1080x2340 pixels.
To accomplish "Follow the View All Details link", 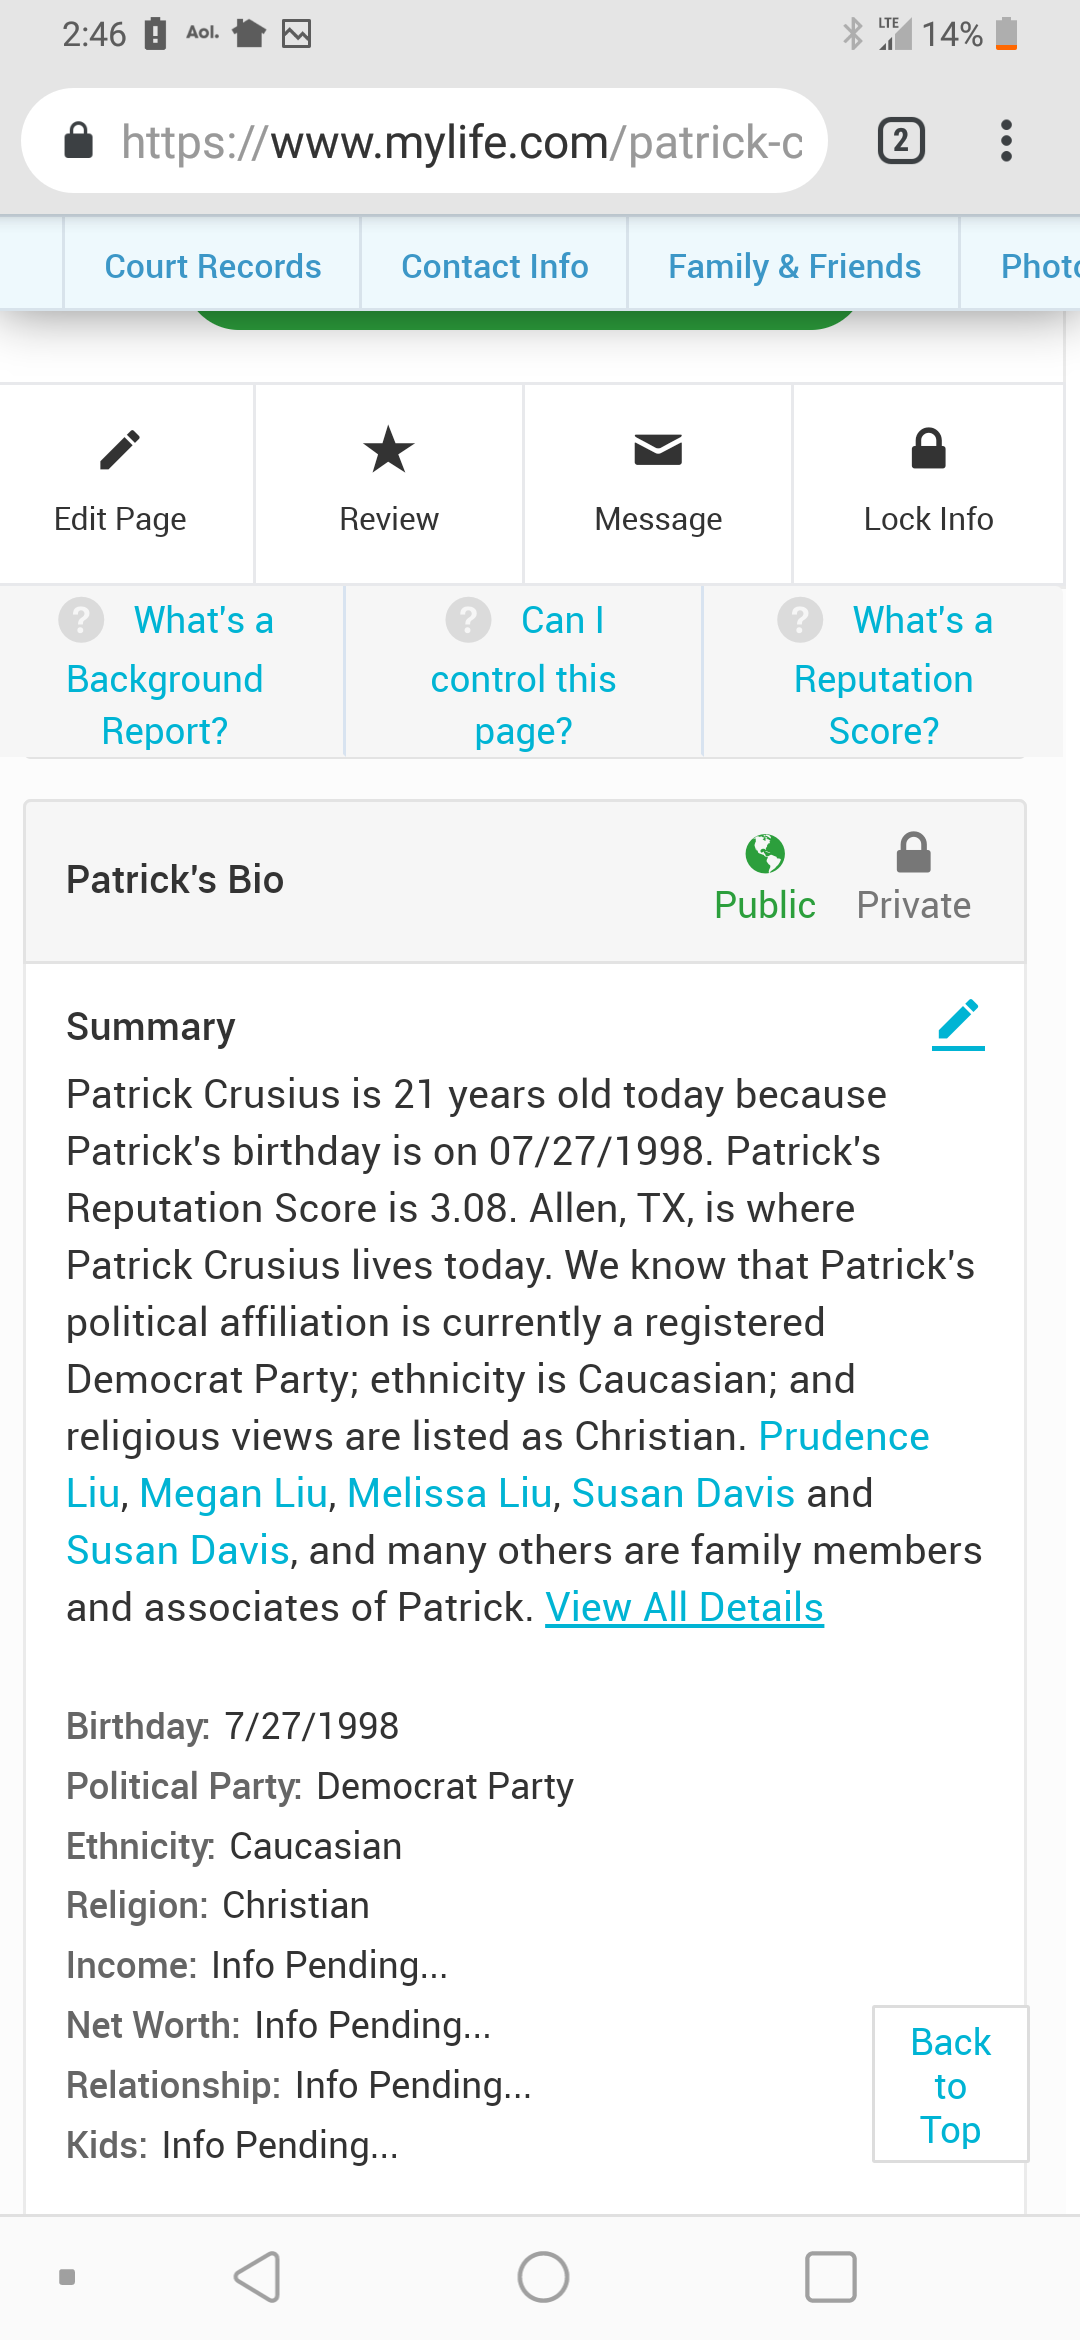I will point(684,1607).
